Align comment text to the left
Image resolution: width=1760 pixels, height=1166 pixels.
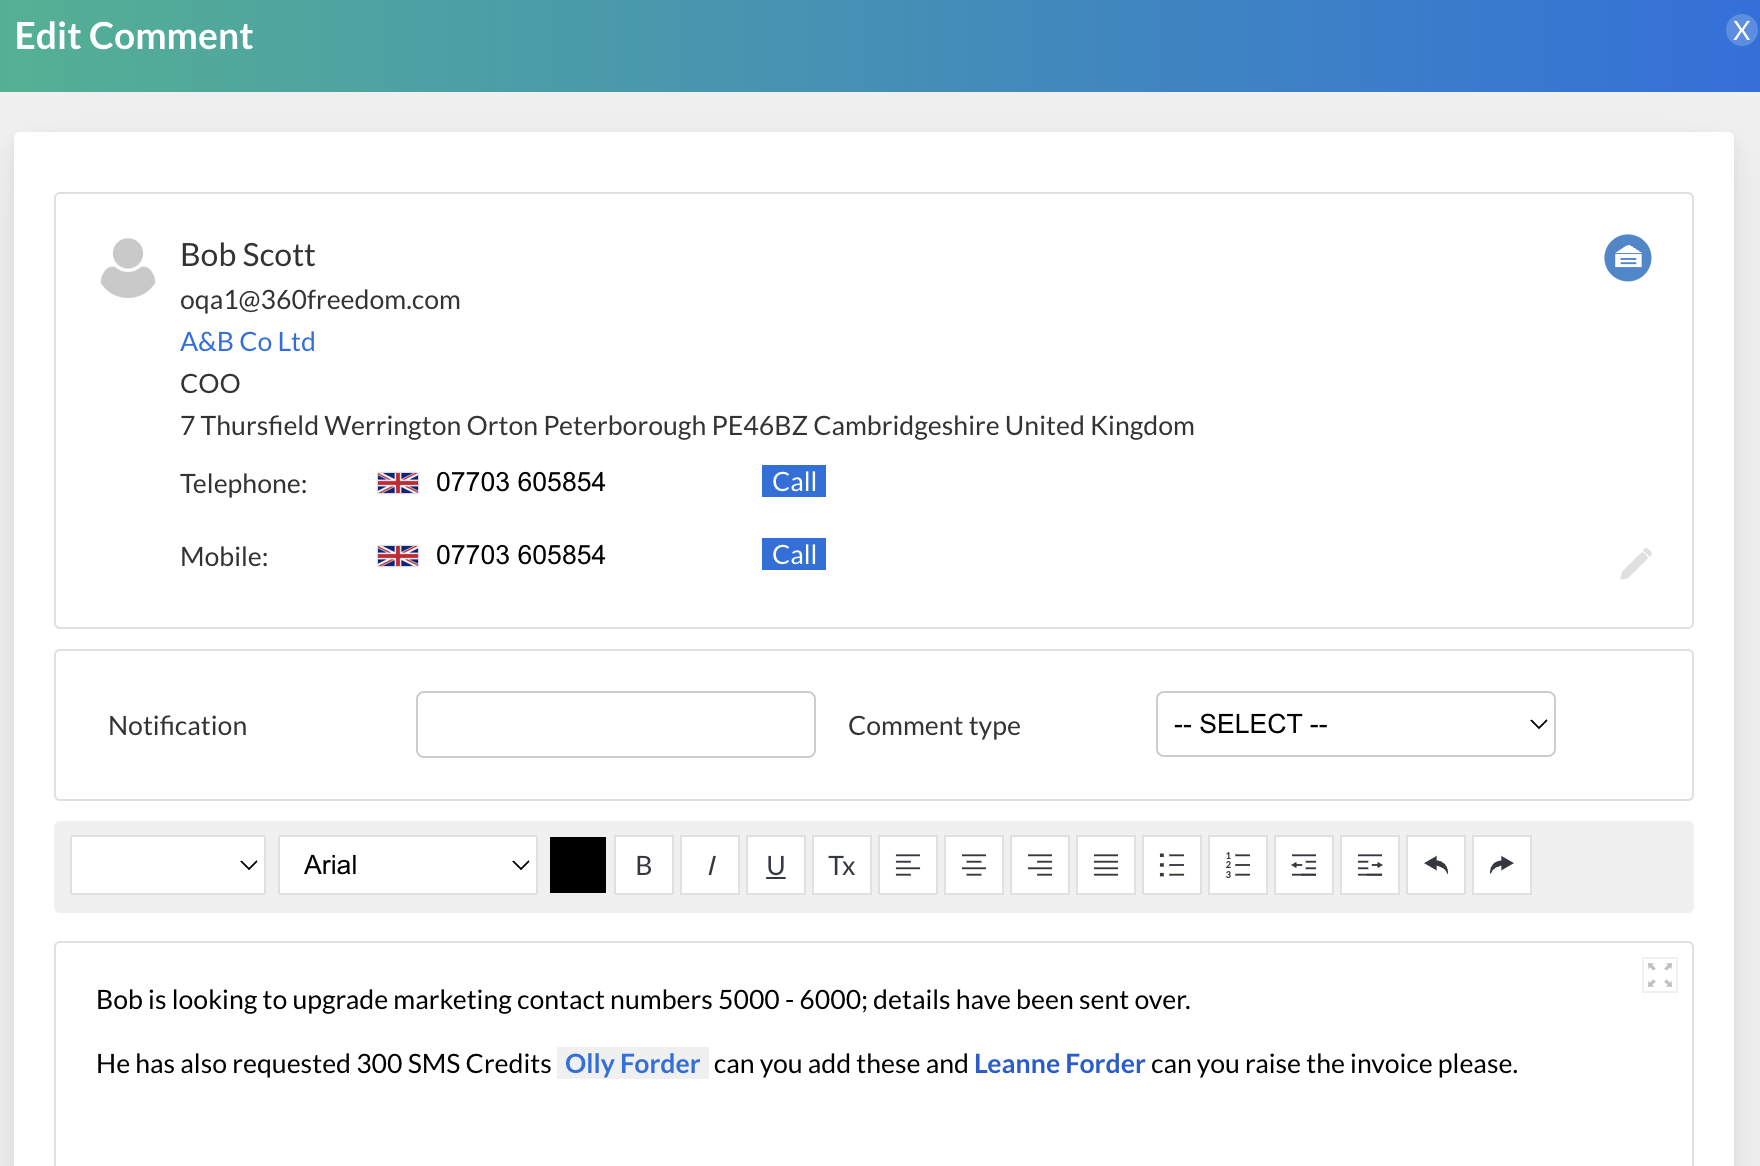[x=908, y=865]
